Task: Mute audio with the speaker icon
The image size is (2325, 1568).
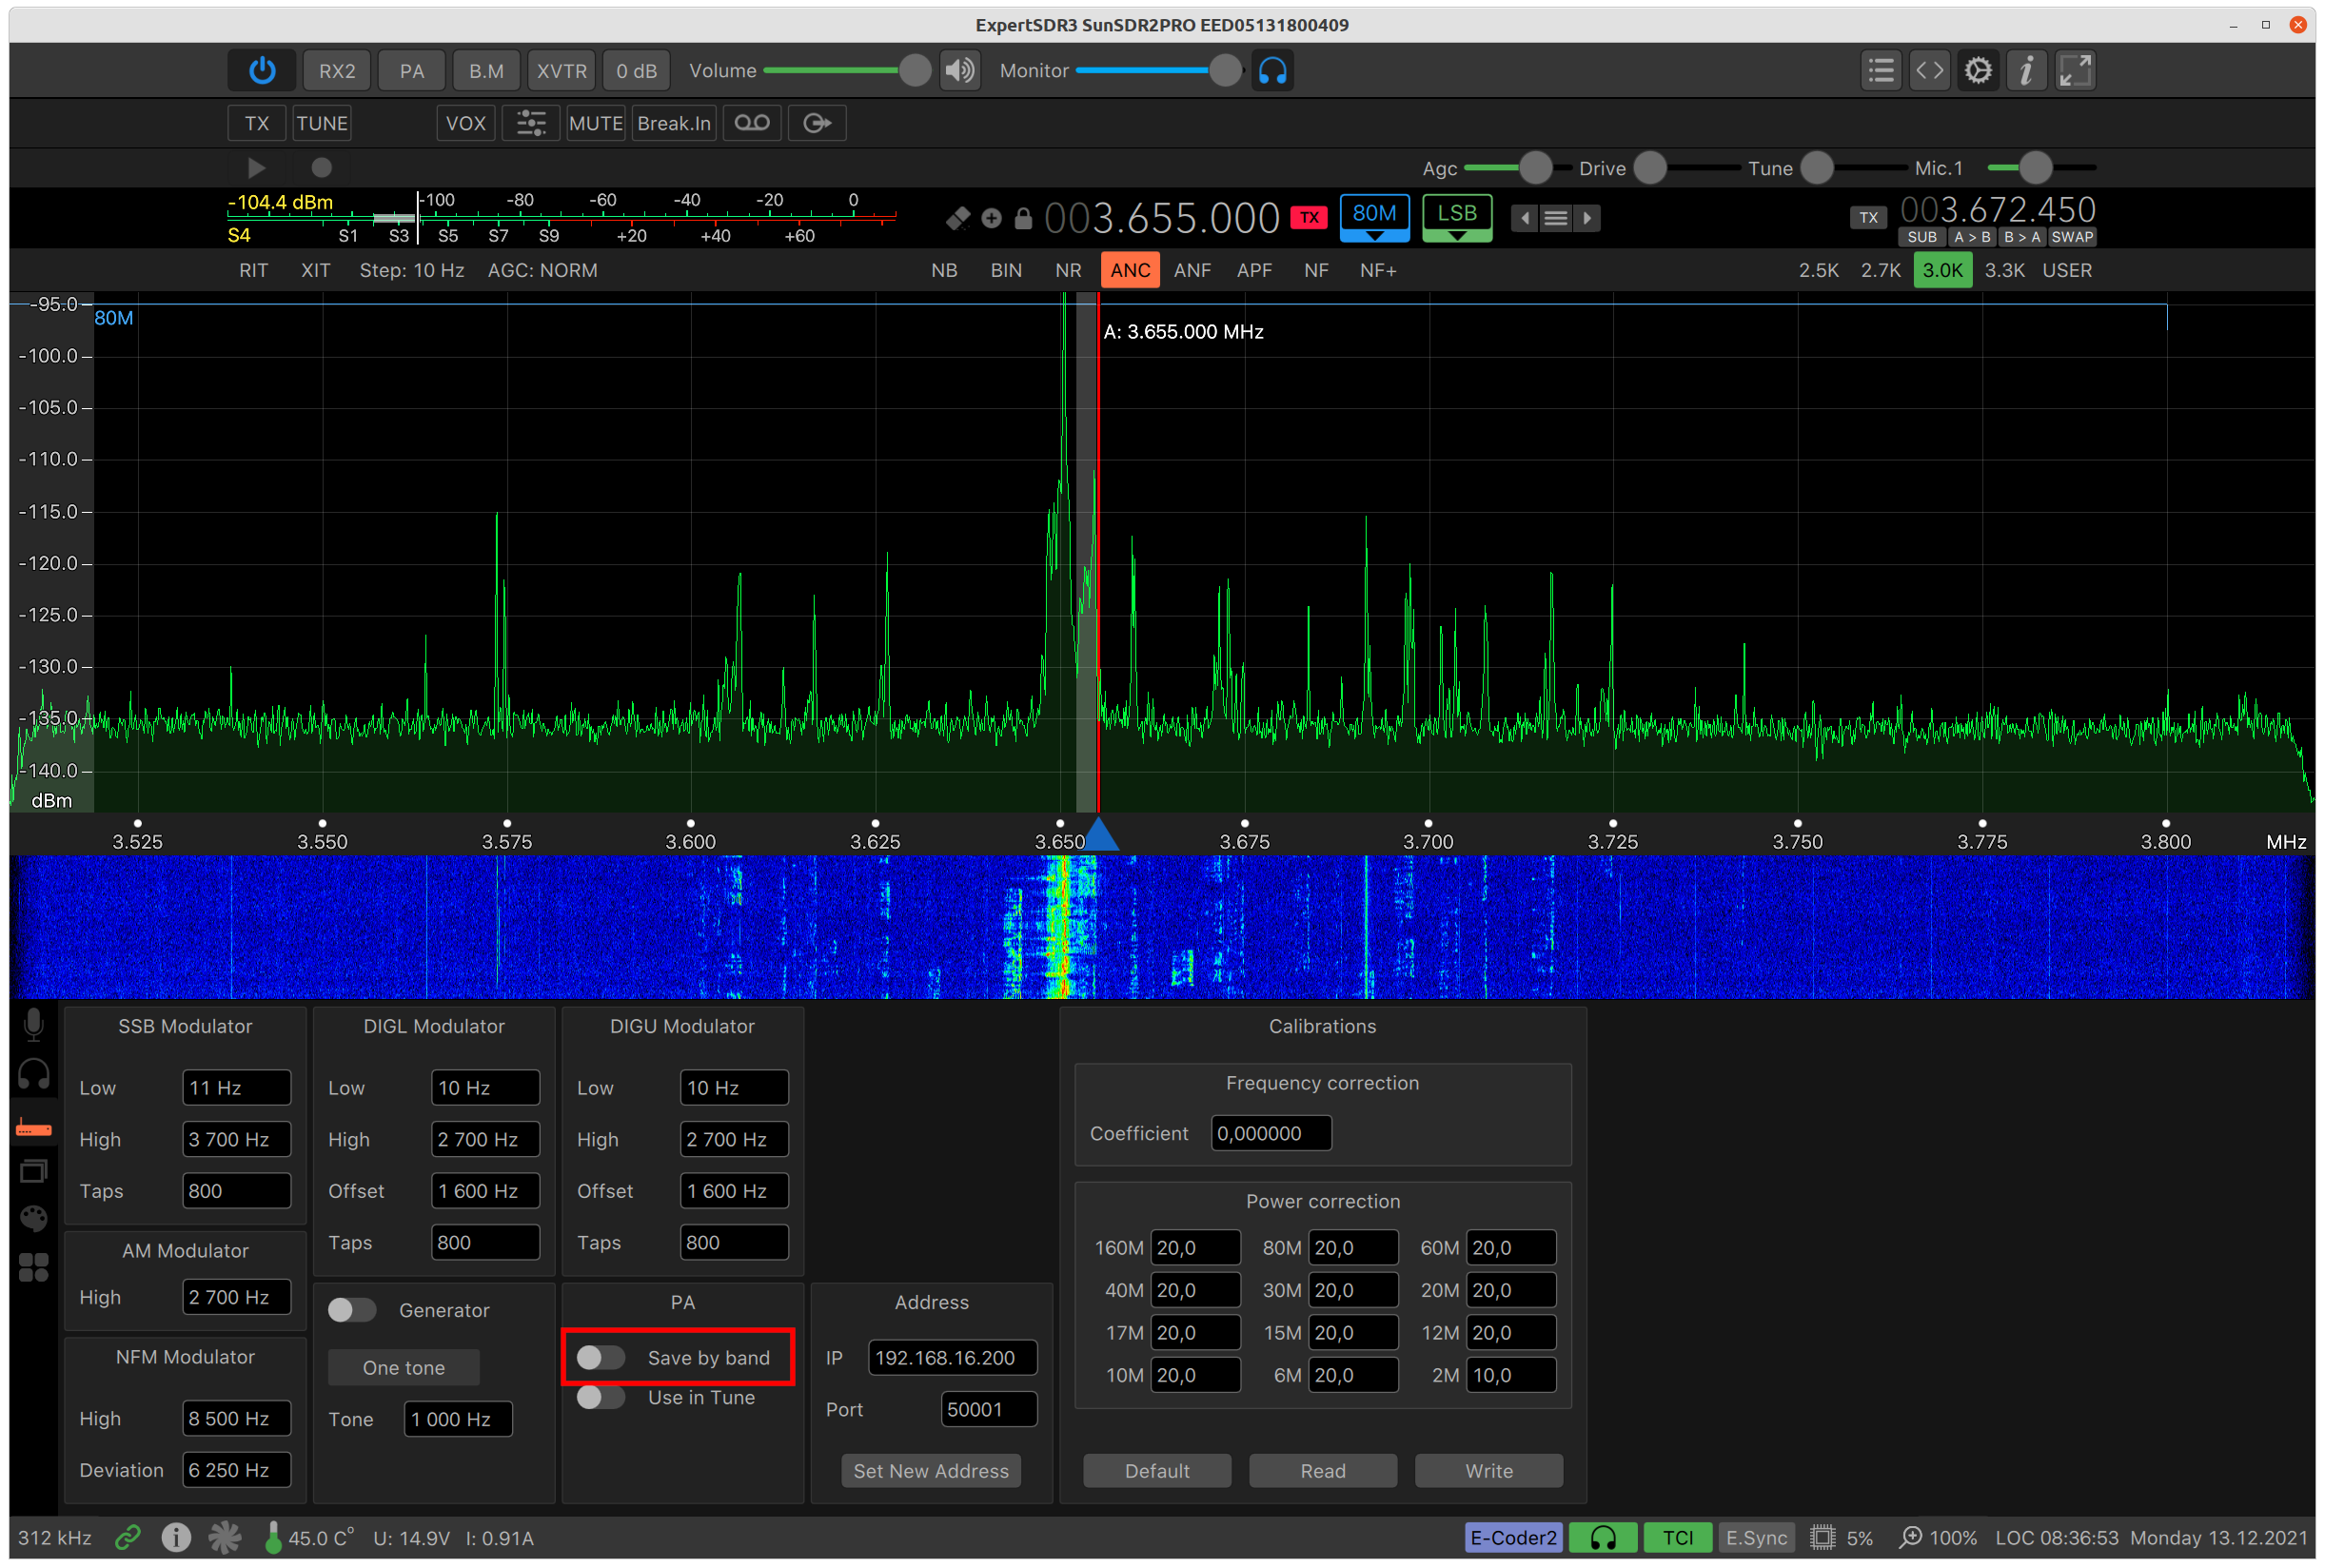Action: 960,71
